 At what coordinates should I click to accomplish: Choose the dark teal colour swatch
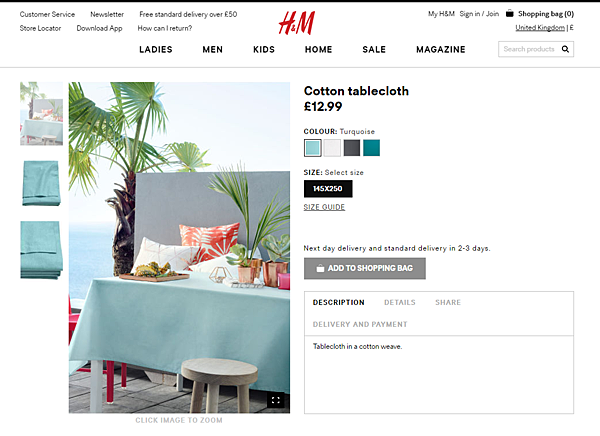click(372, 148)
